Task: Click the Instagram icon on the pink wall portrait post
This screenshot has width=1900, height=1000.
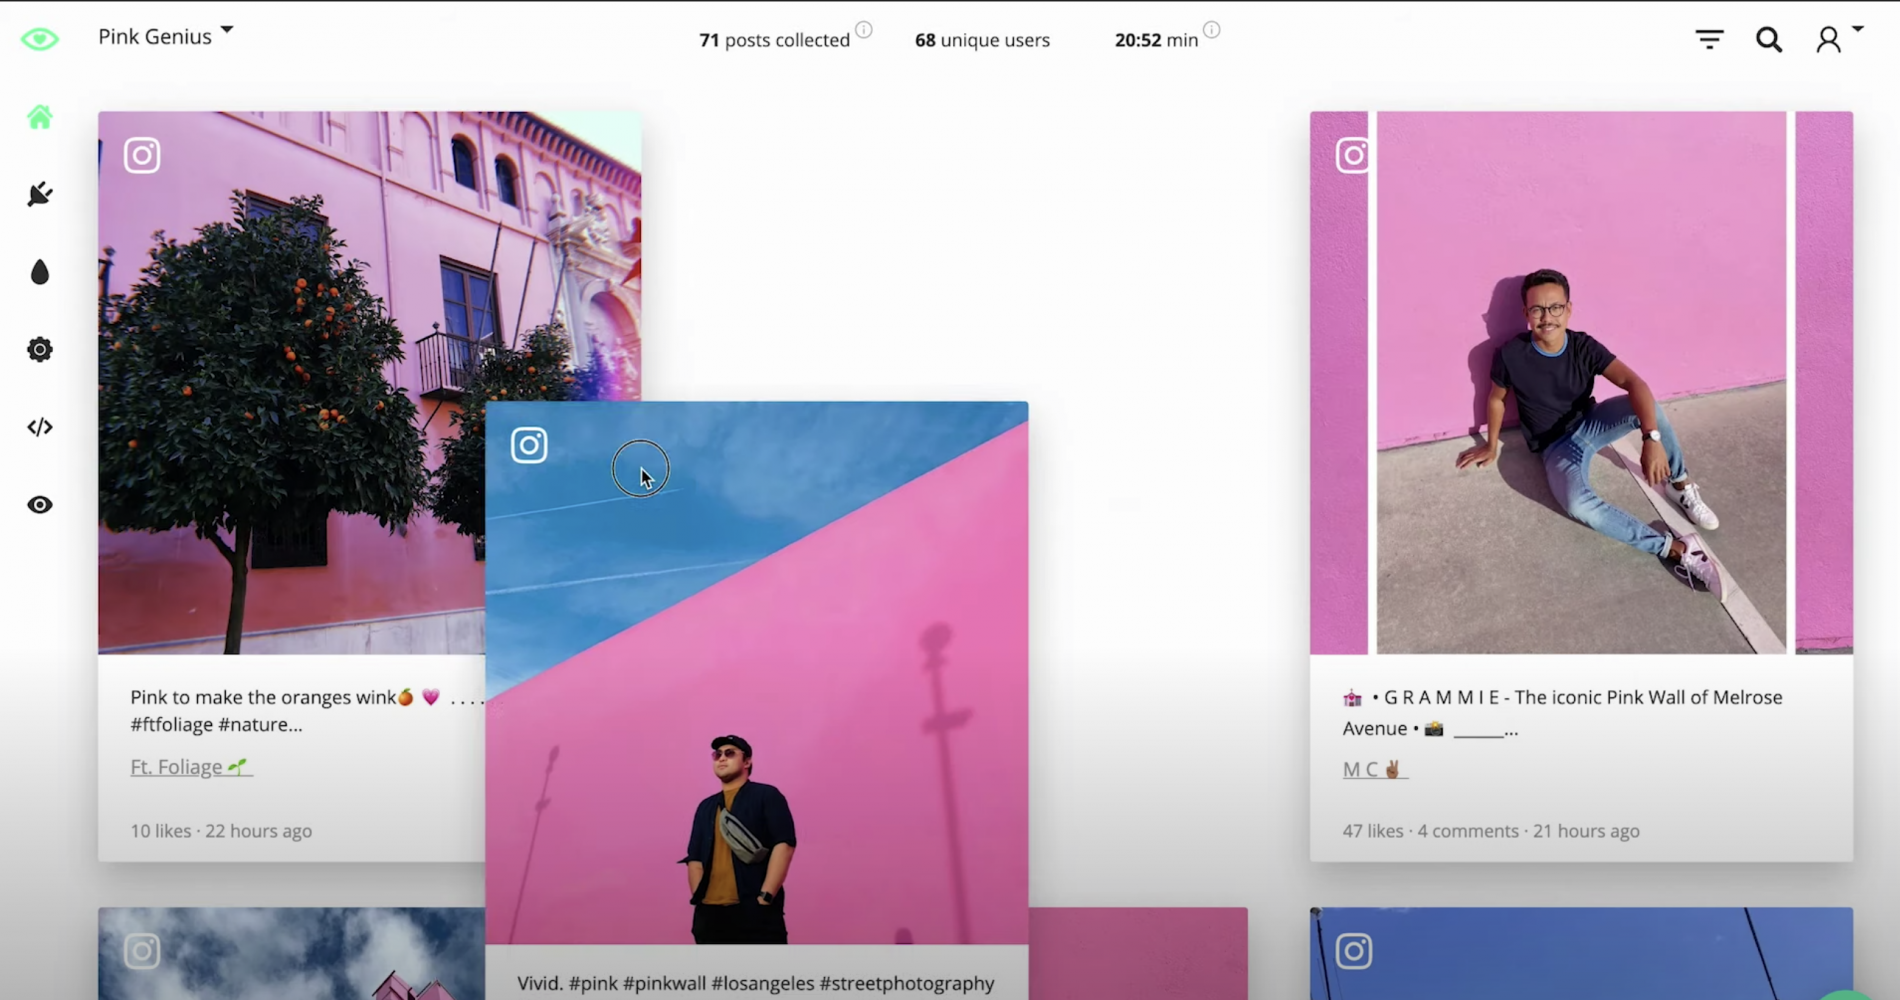Action: coord(1354,155)
